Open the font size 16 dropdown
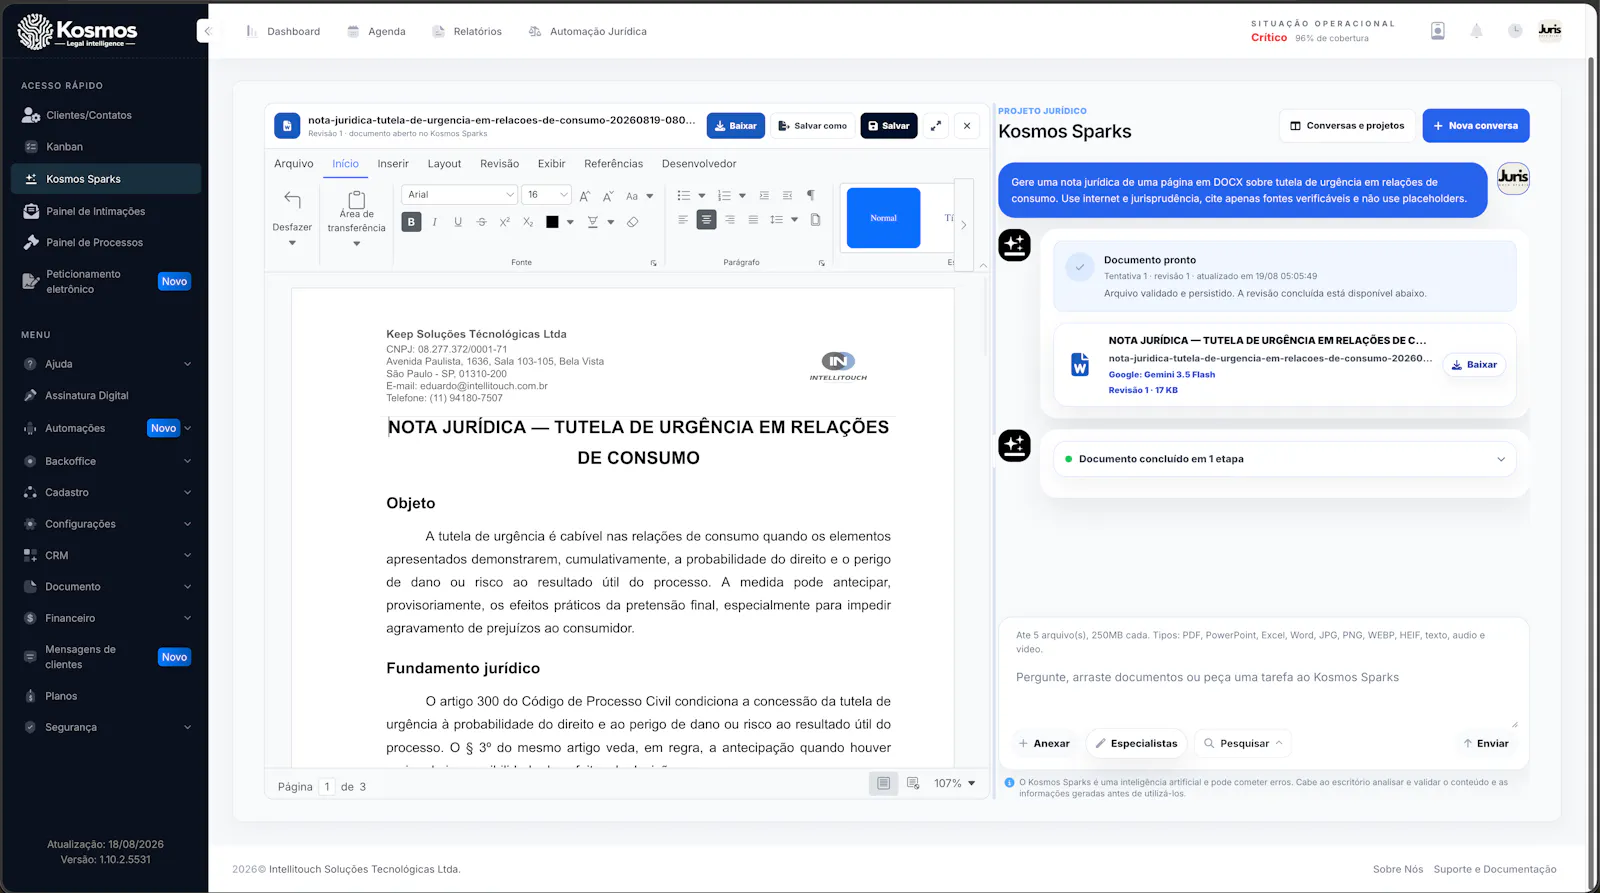 point(546,195)
